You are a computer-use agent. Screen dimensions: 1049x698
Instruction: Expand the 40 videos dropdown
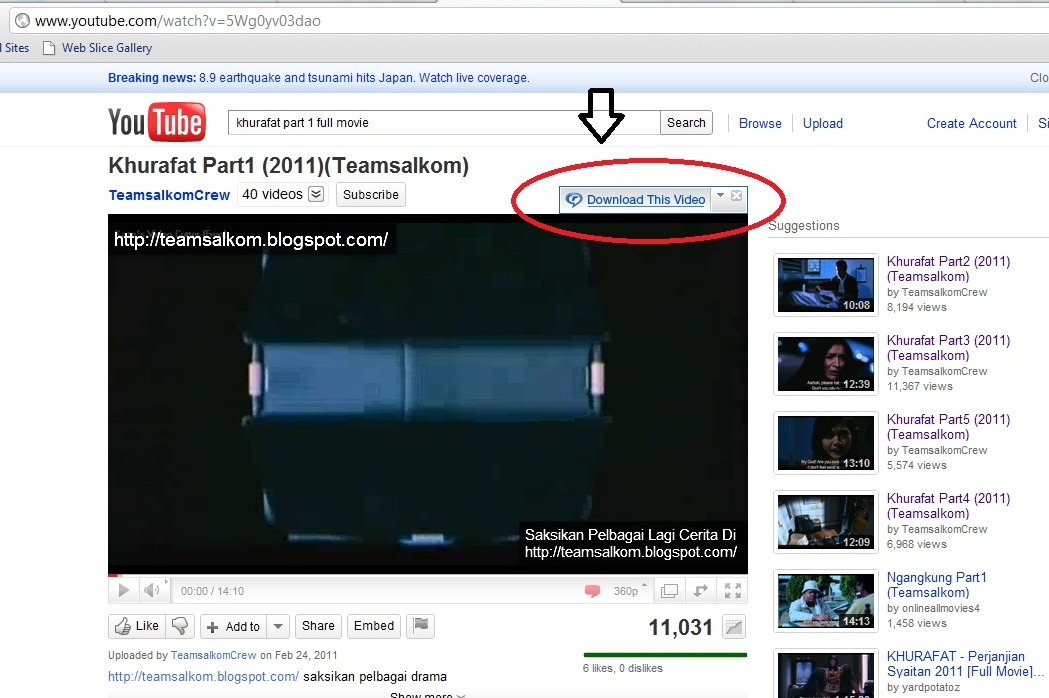pyautogui.click(x=316, y=194)
